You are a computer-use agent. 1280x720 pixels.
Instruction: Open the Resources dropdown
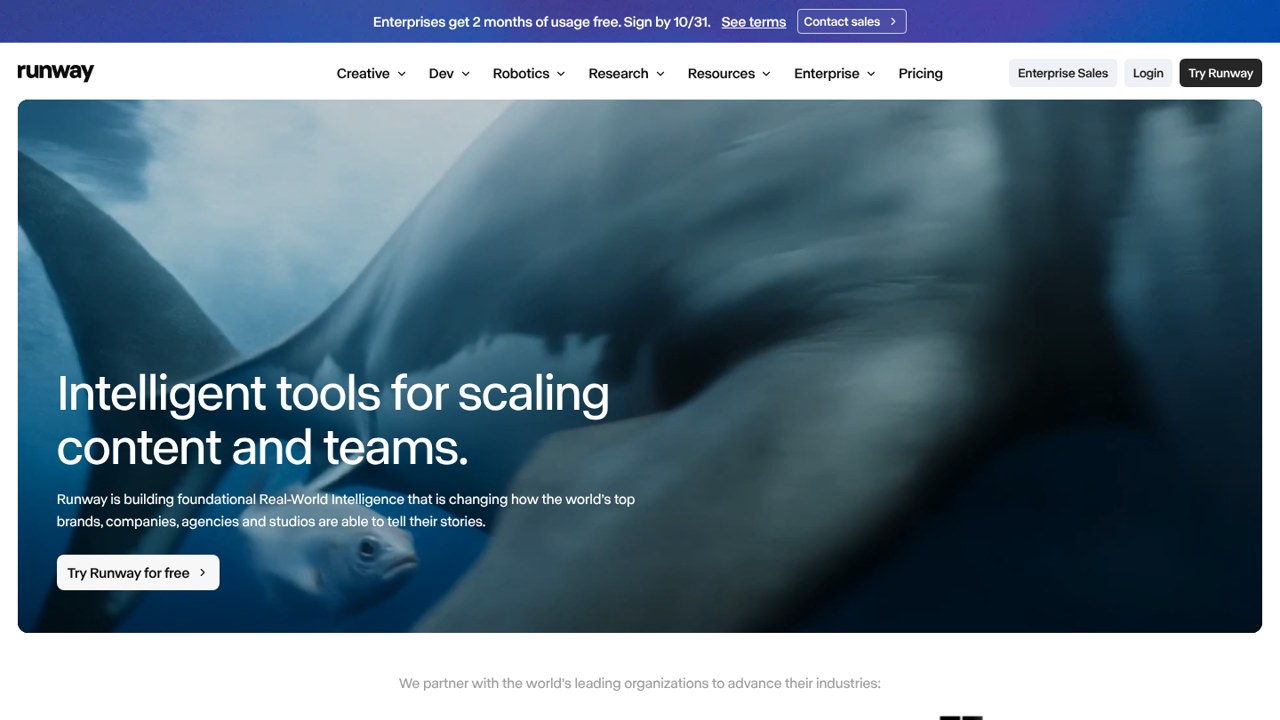(729, 73)
